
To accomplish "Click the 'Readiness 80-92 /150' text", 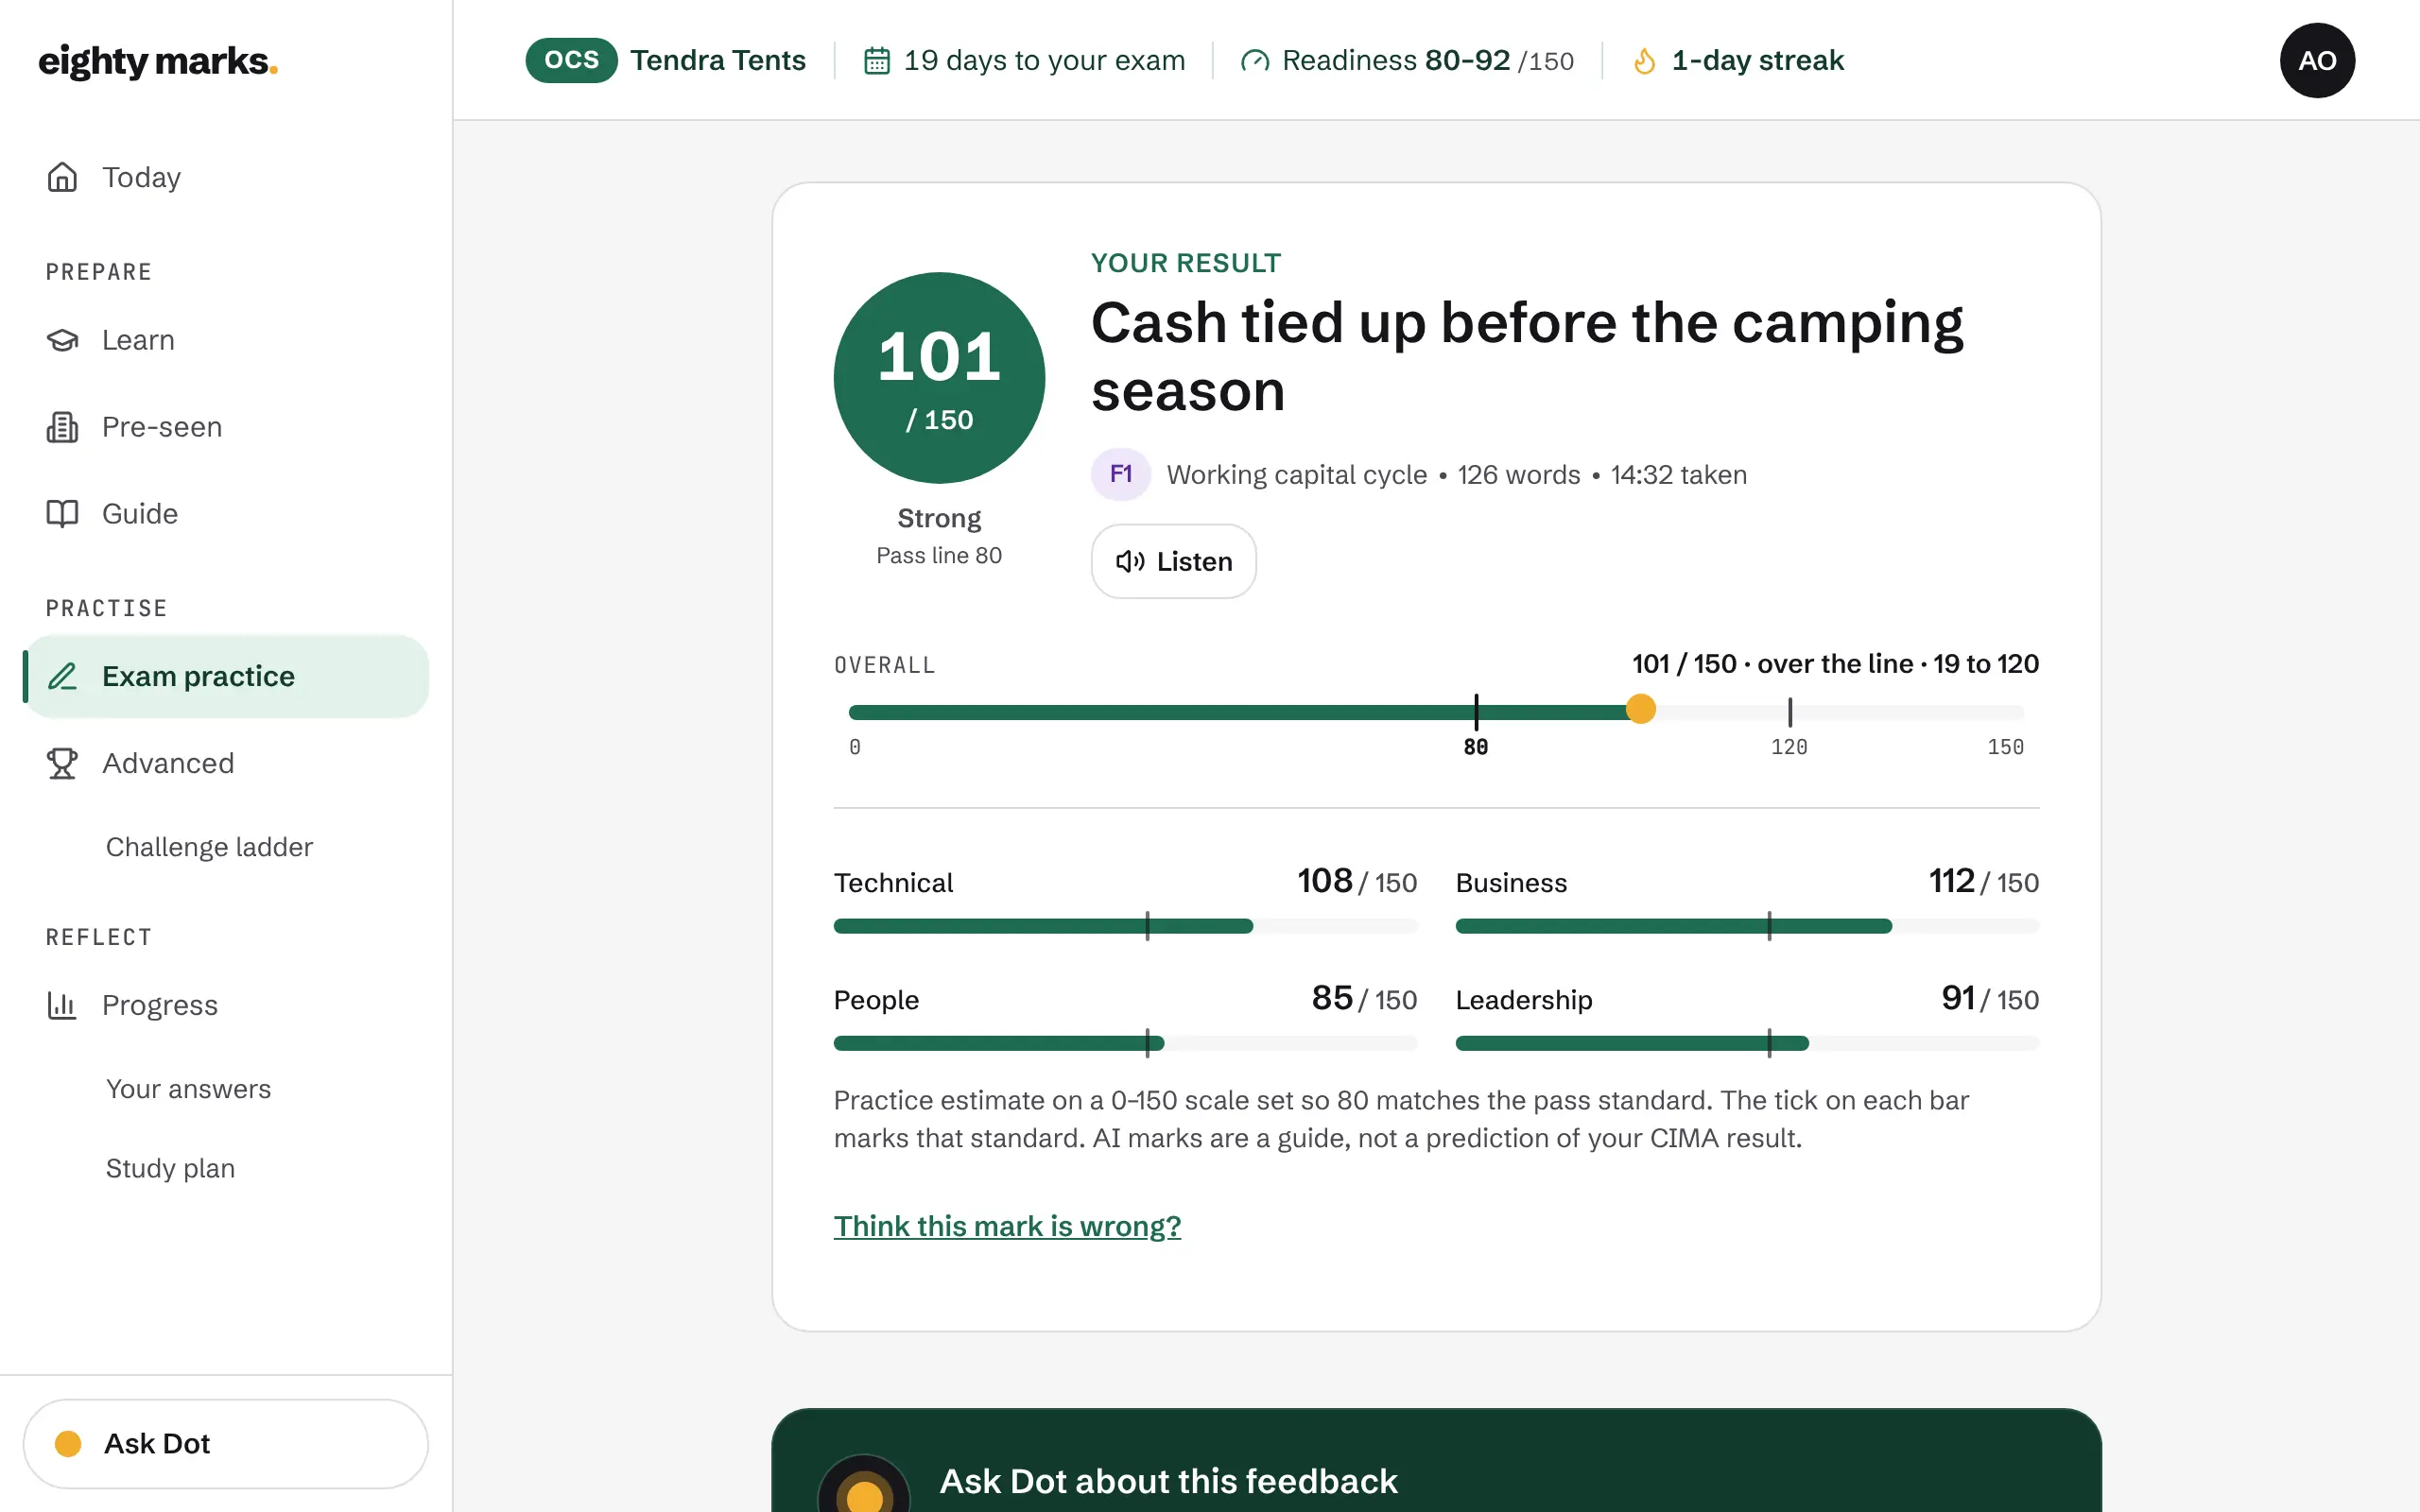I will [1427, 60].
